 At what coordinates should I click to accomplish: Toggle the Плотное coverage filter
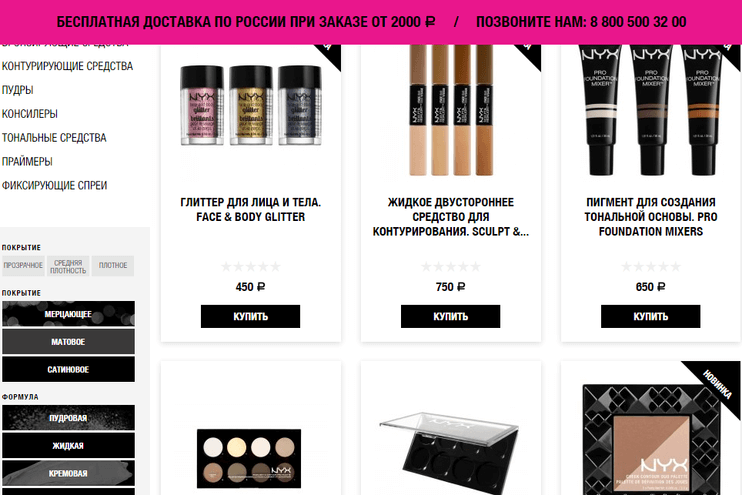[113, 266]
